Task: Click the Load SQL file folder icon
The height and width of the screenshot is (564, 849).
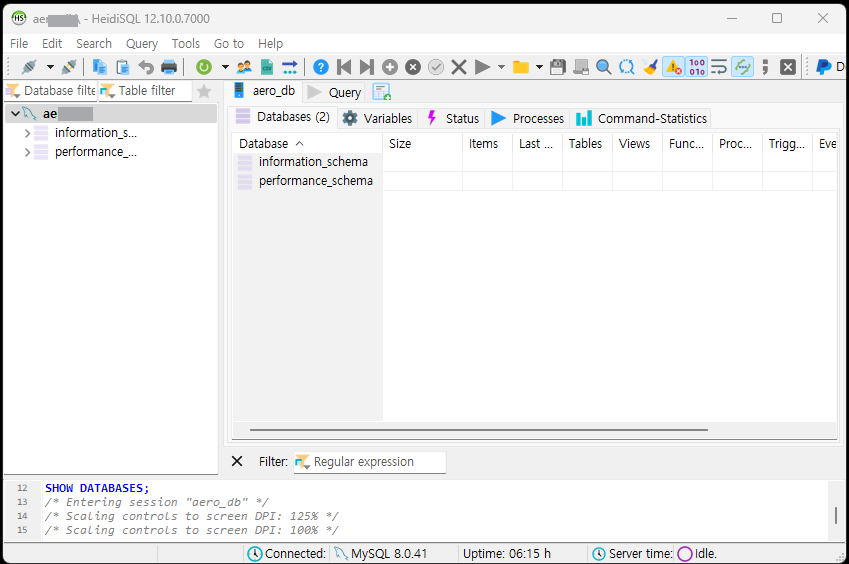Action: click(x=521, y=67)
